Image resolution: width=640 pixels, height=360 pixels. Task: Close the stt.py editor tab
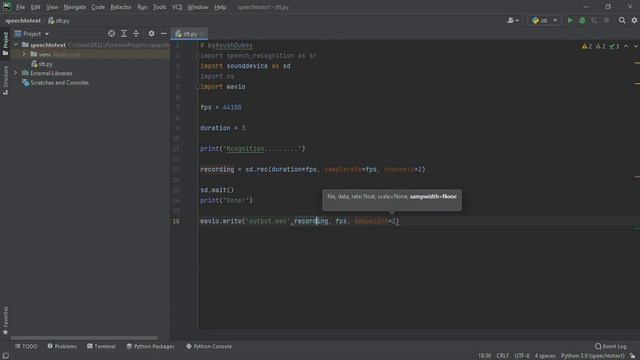pyautogui.click(x=202, y=34)
